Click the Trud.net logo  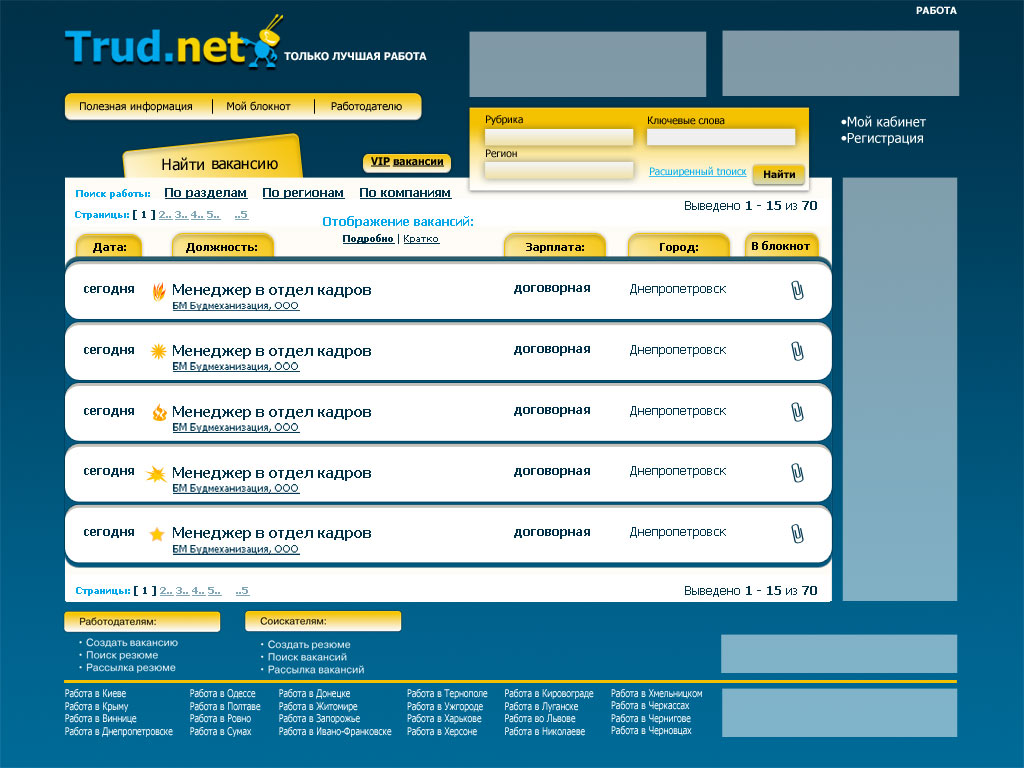click(160, 46)
